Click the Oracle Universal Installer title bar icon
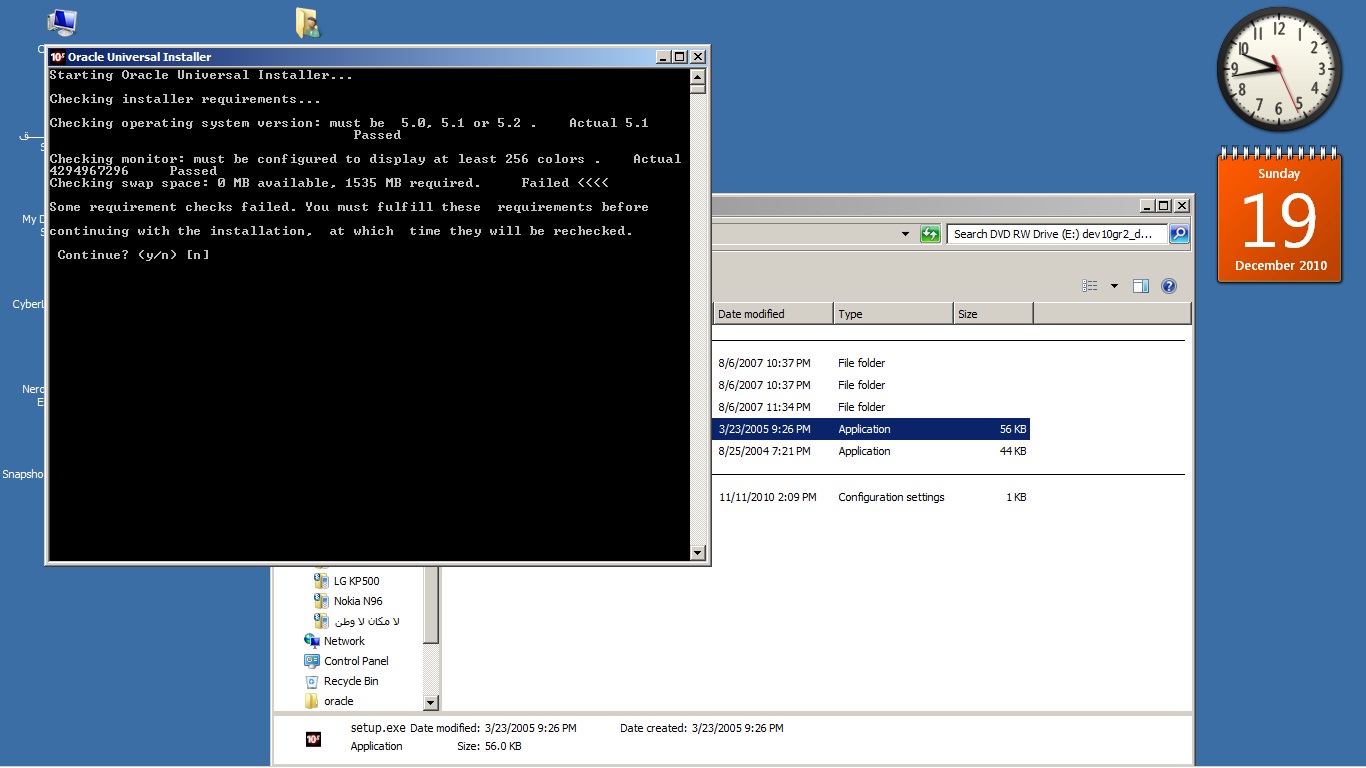Viewport: 1366px width, 768px height. point(58,57)
